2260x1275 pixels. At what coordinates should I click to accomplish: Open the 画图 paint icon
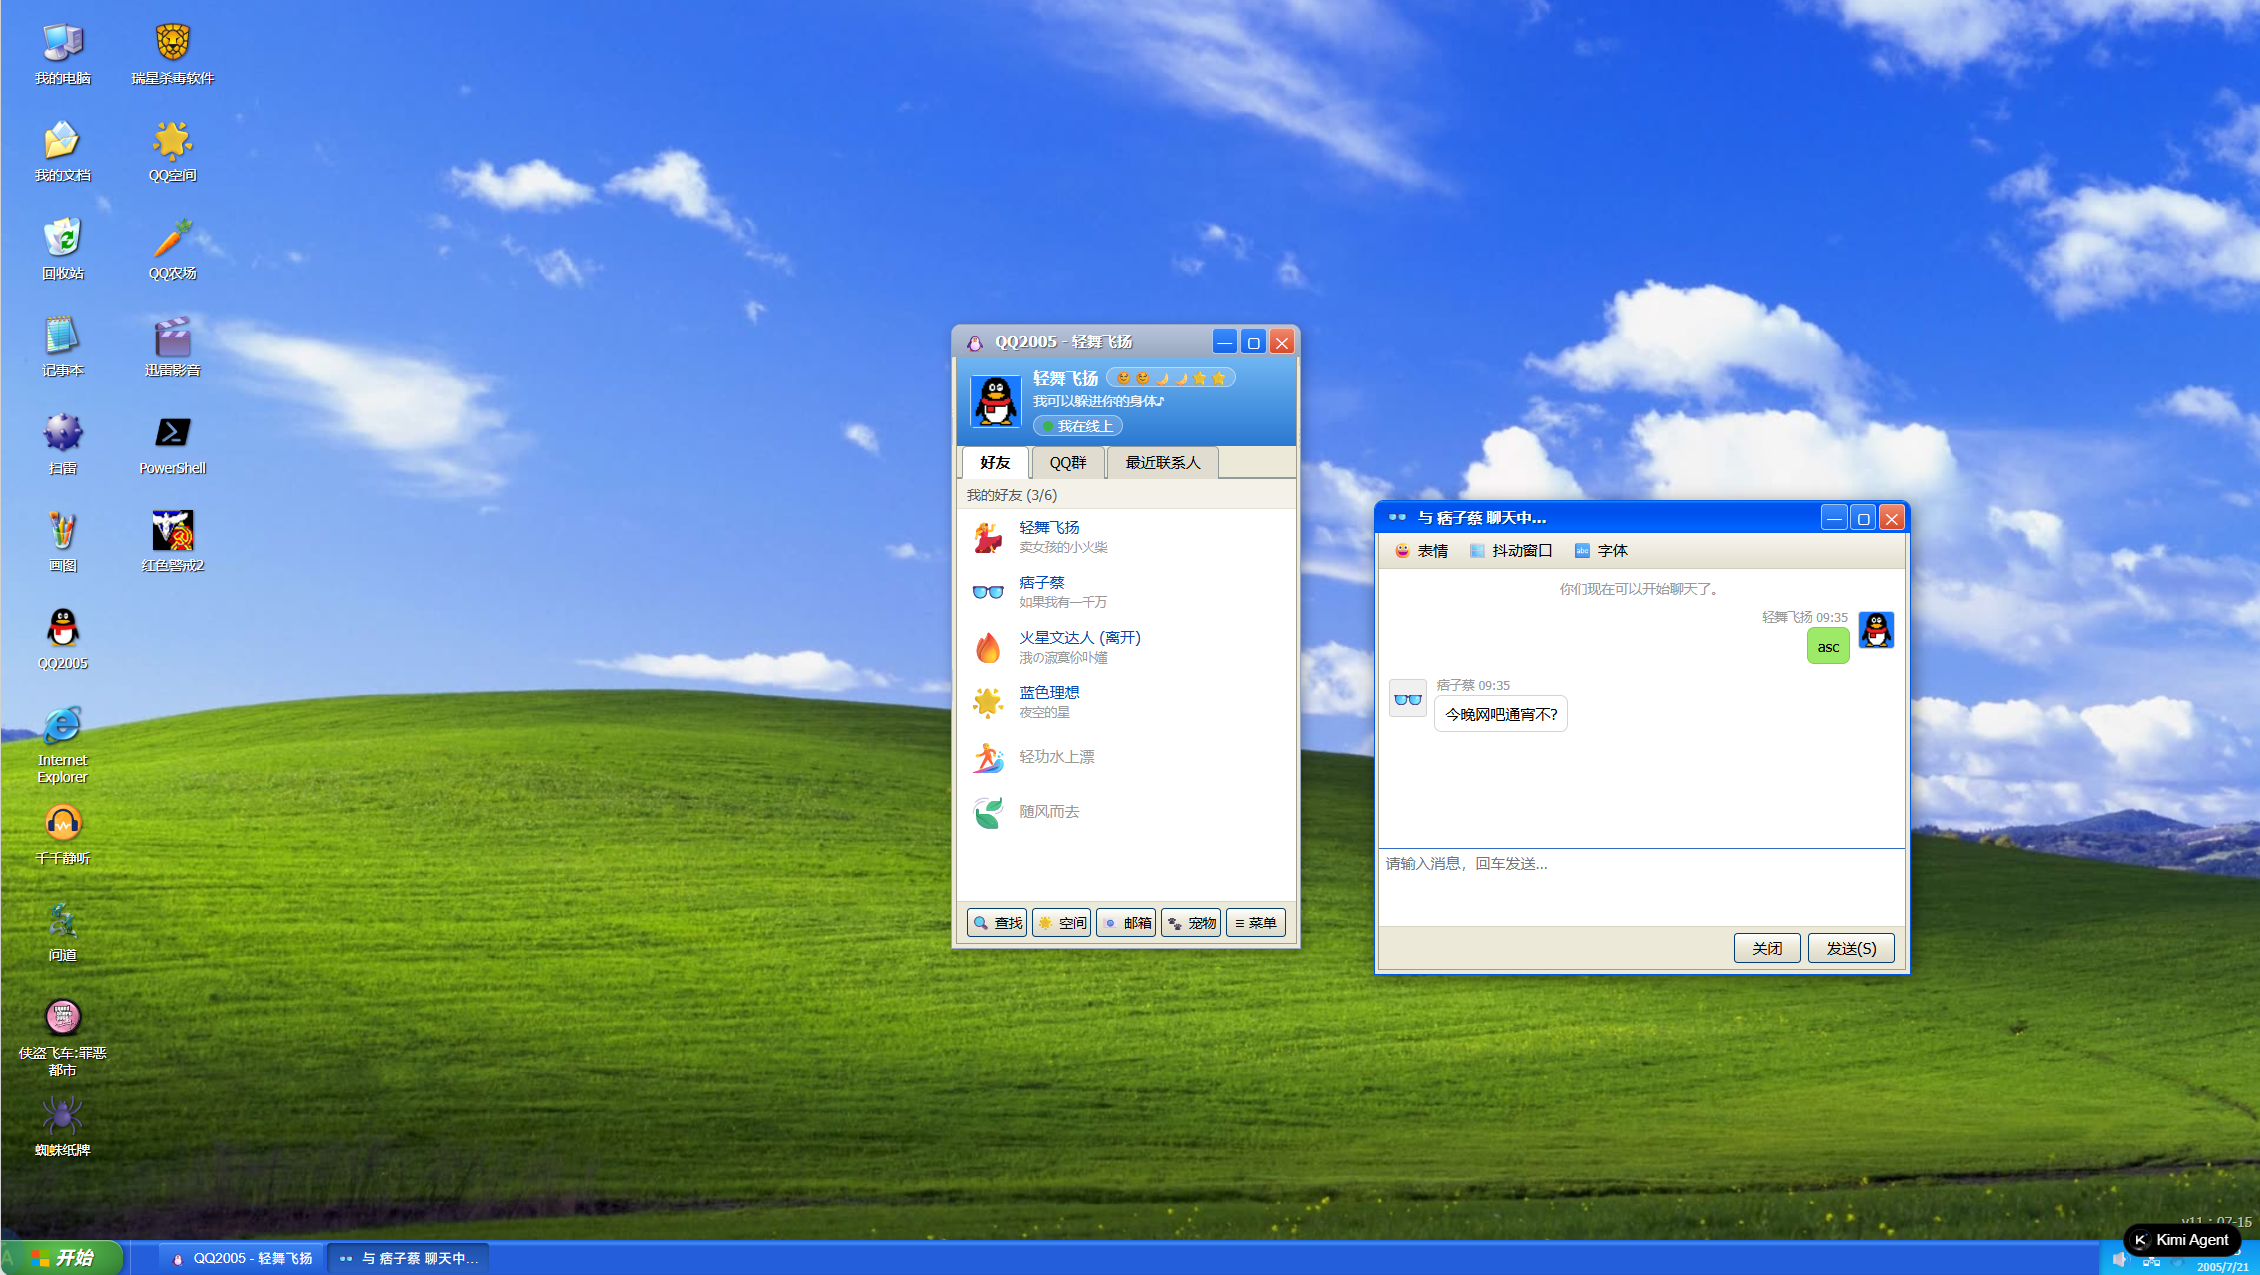click(x=62, y=541)
